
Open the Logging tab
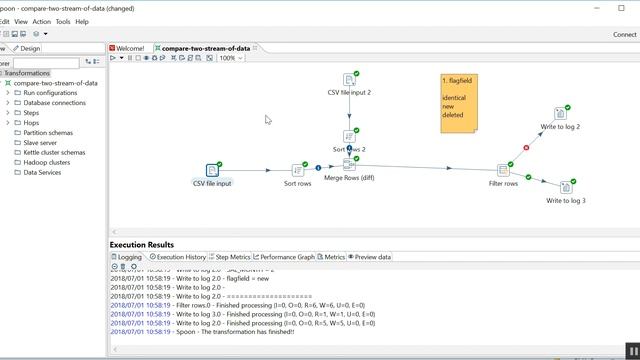pyautogui.click(x=127, y=257)
